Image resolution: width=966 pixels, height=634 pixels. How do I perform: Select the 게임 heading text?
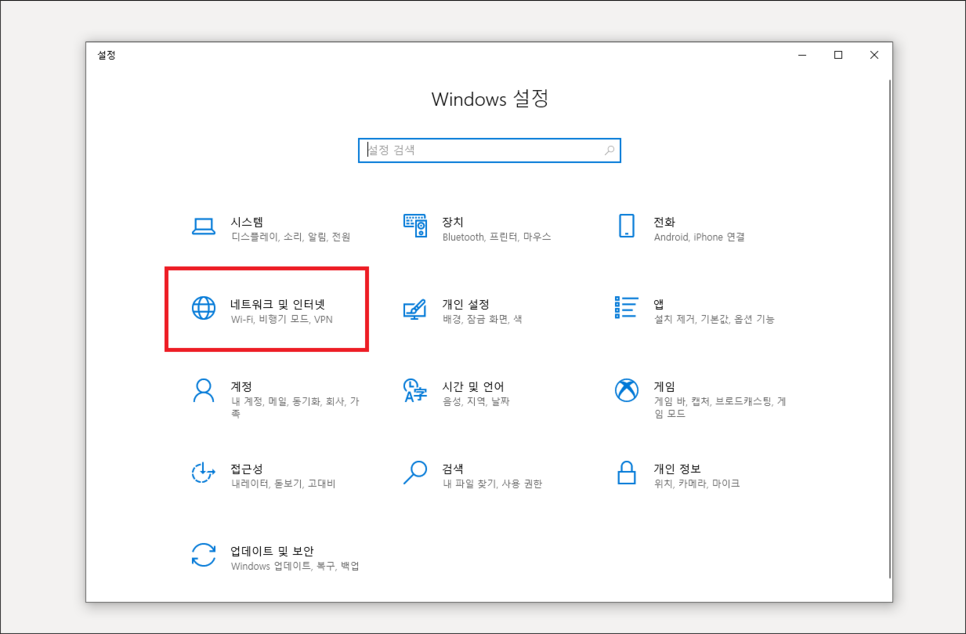pyautogui.click(x=664, y=386)
